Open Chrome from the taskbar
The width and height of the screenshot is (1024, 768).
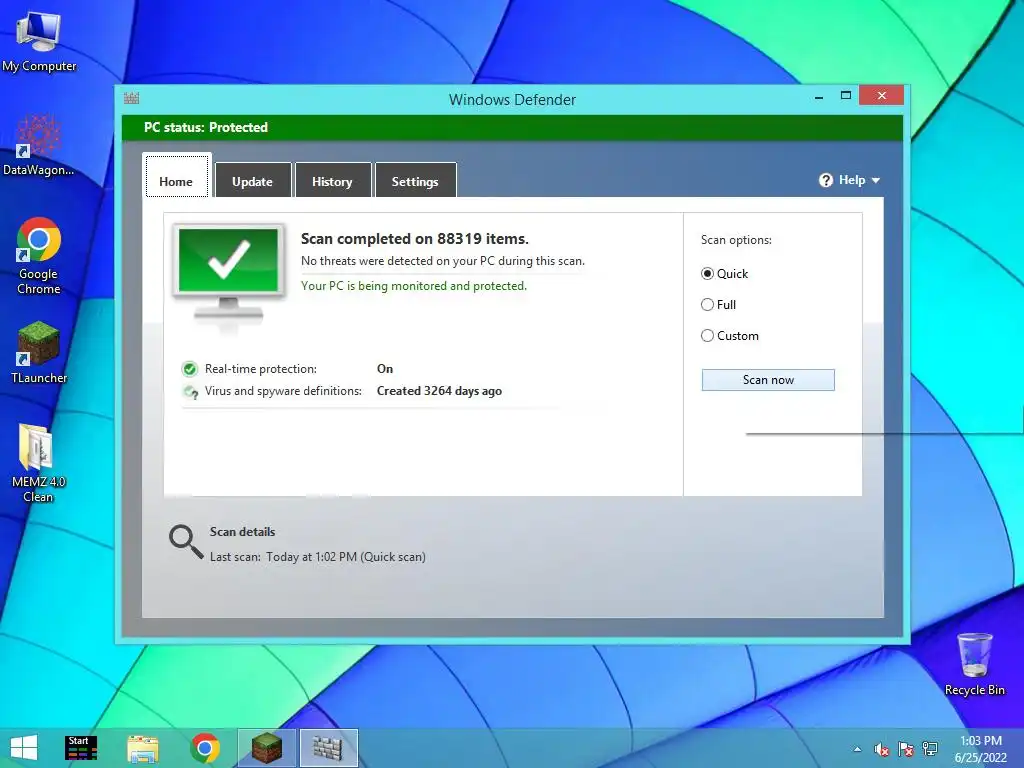click(205, 748)
